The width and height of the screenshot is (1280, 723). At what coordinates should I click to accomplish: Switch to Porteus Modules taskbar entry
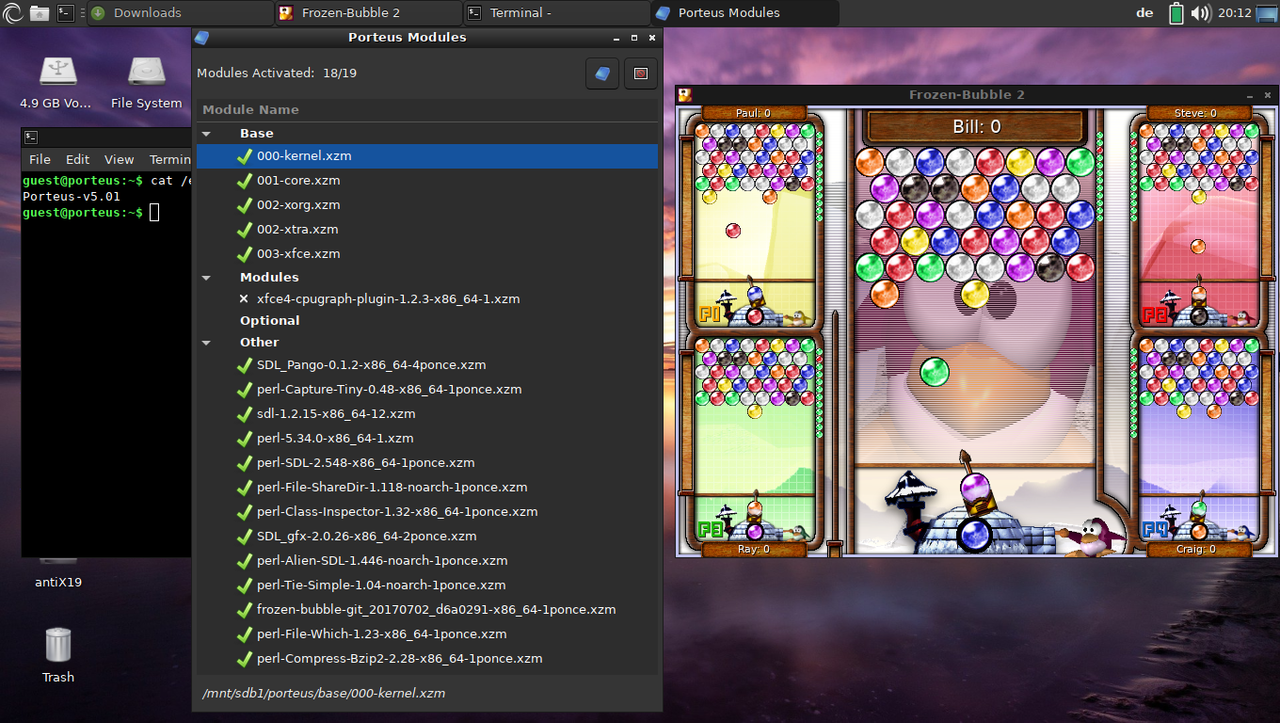coord(744,13)
